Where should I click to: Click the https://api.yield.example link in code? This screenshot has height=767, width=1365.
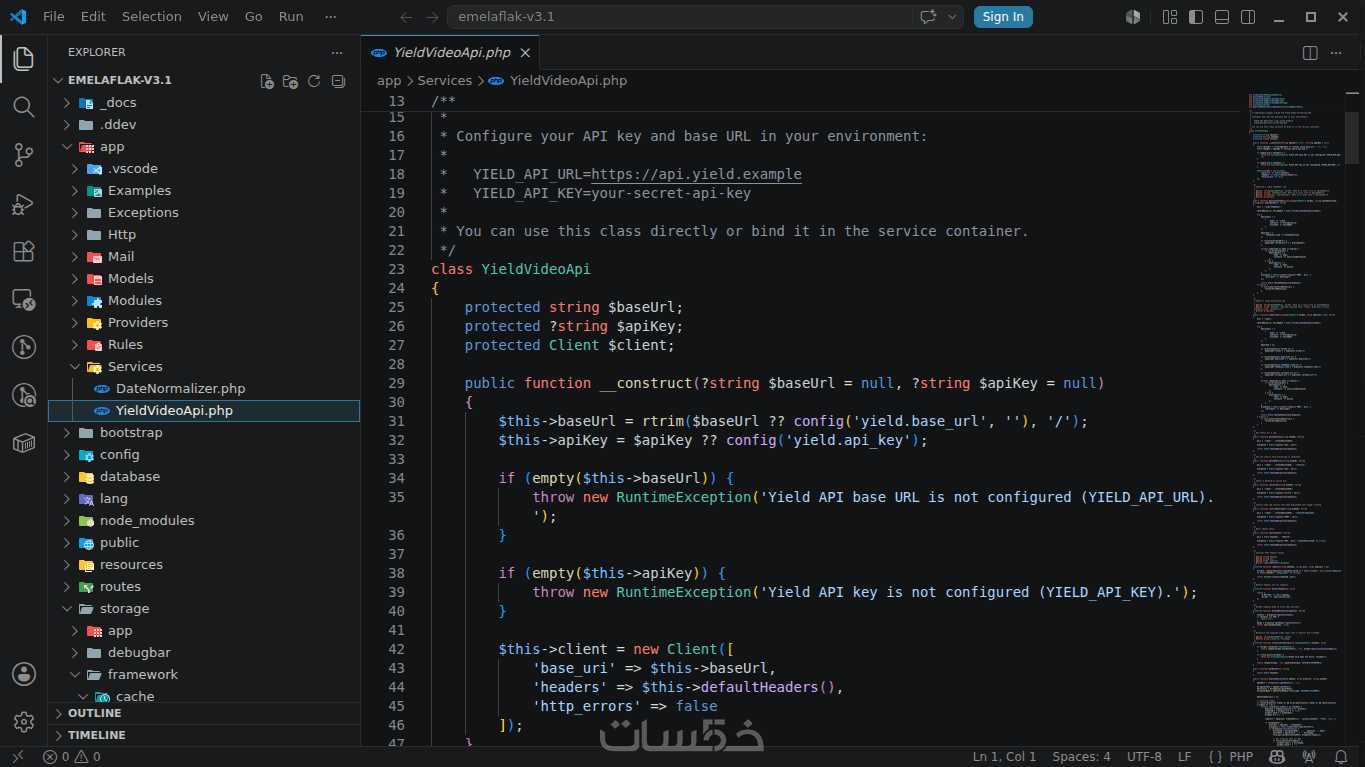[696, 174]
